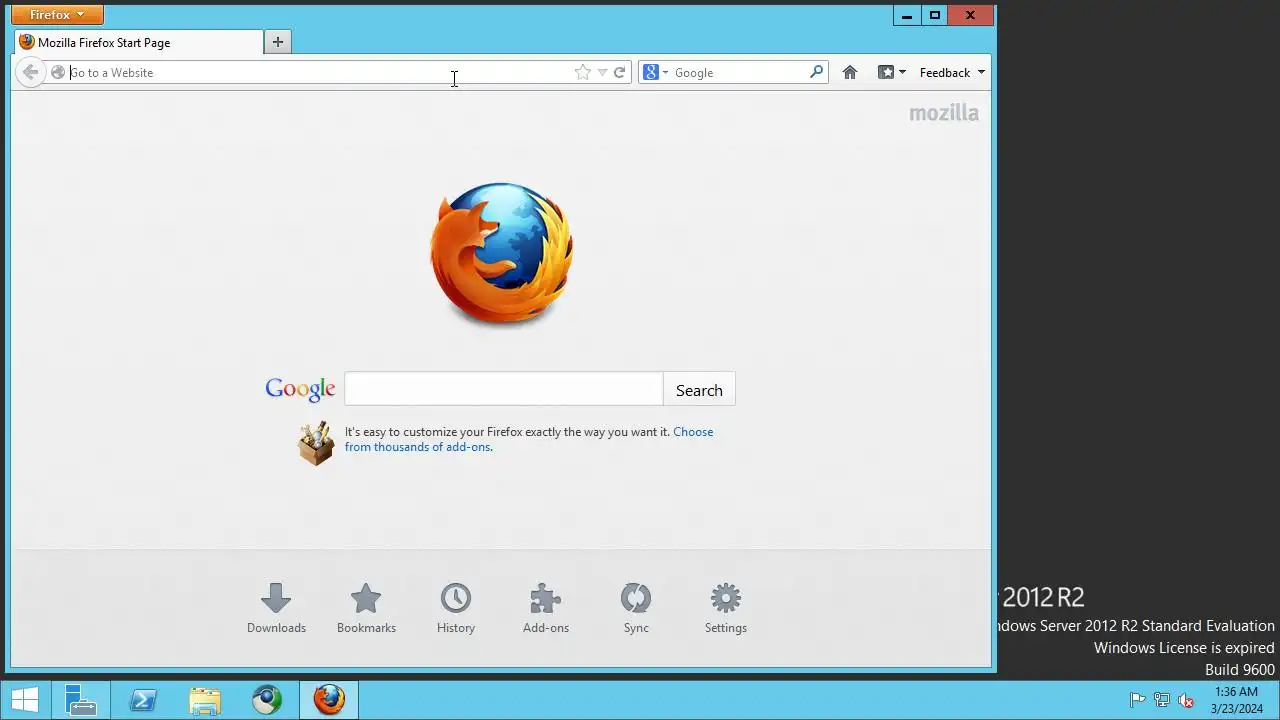The height and width of the screenshot is (720, 1280).
Task: Open the search engine selector dropdown
Action: tap(656, 72)
